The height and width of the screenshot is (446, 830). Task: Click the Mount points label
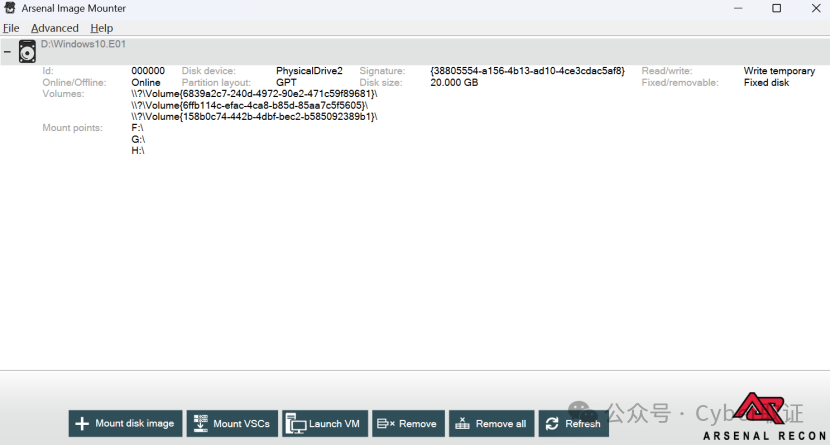click(73, 128)
